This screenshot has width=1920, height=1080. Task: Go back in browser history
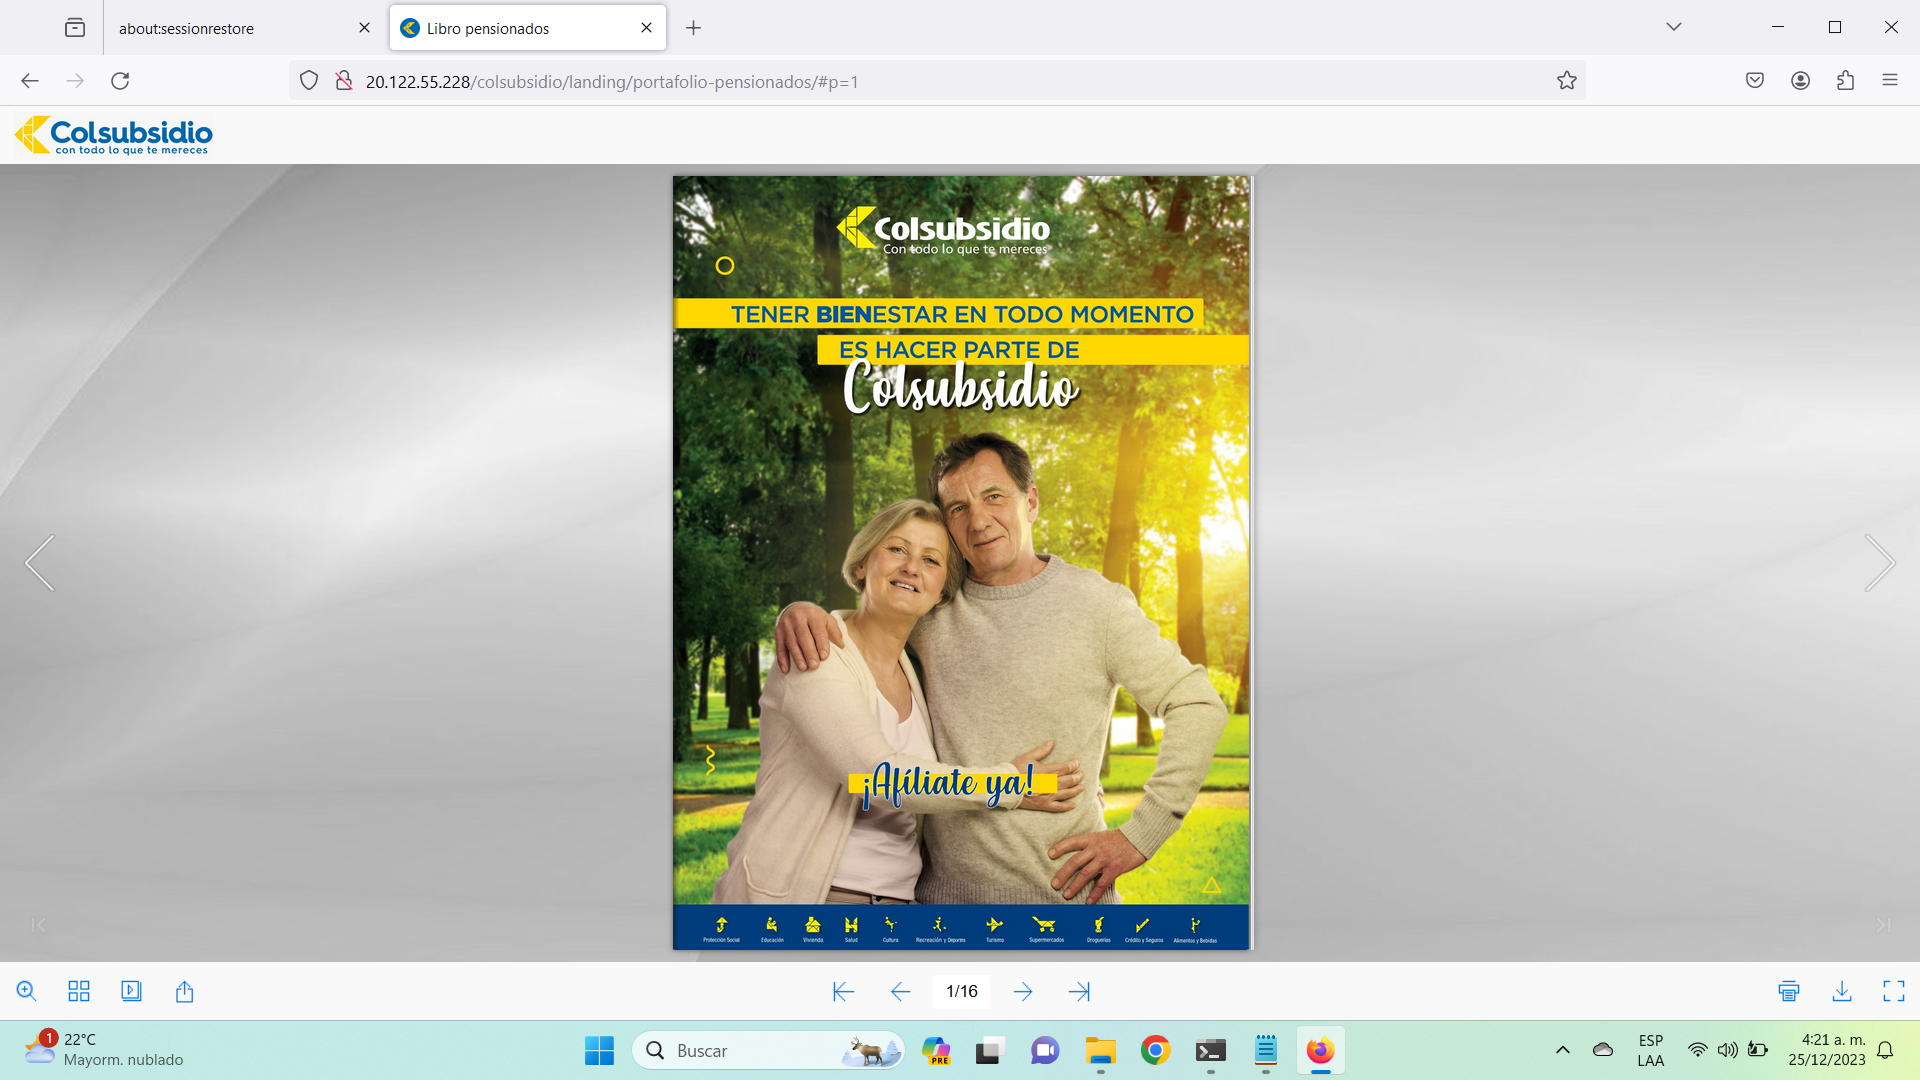click(30, 81)
